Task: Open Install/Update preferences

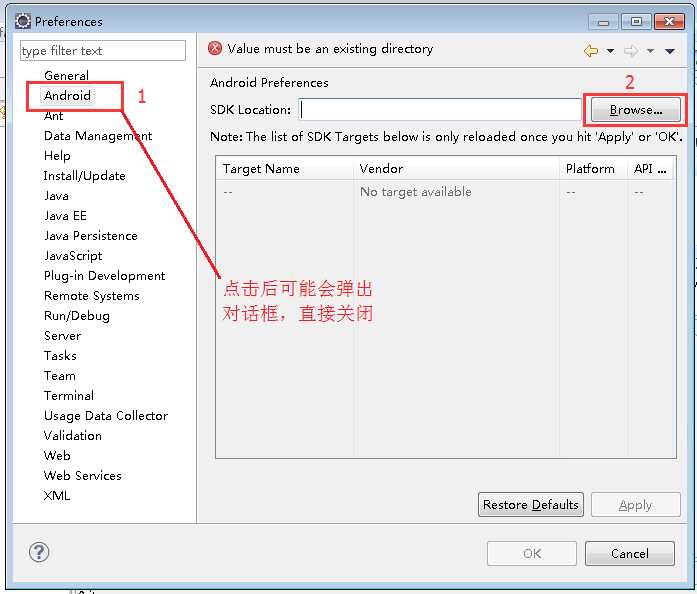Action: [84, 176]
